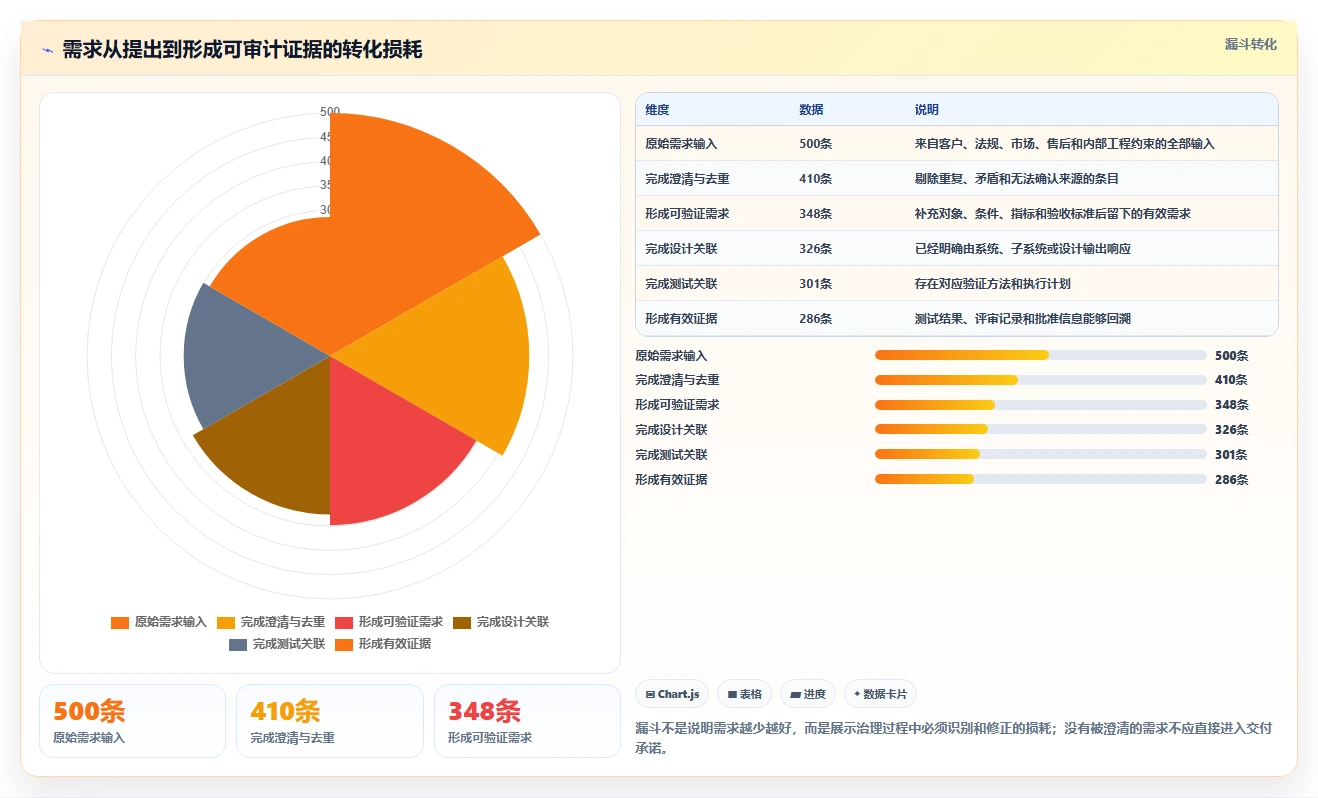Click the 漏斗转化 label in header
1318x798 pixels.
tap(1251, 45)
